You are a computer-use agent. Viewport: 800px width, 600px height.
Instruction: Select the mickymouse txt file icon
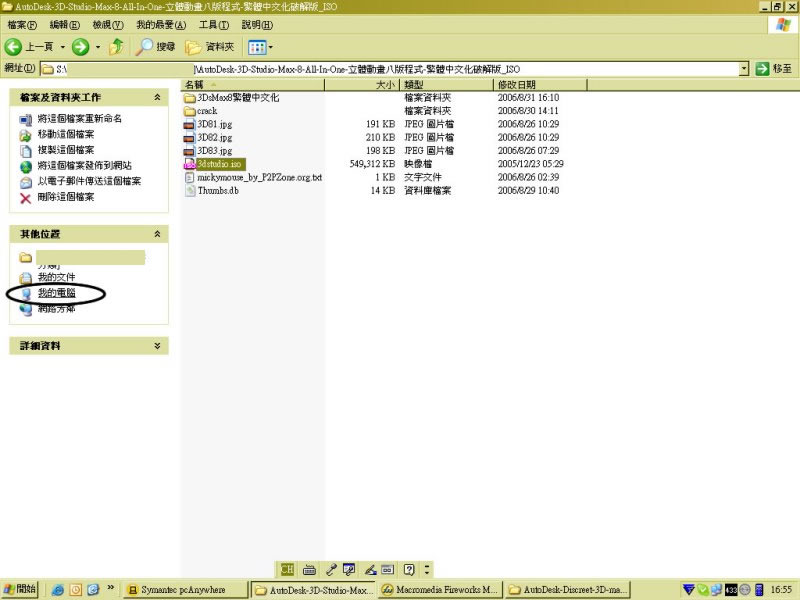pyautogui.click(x=189, y=177)
